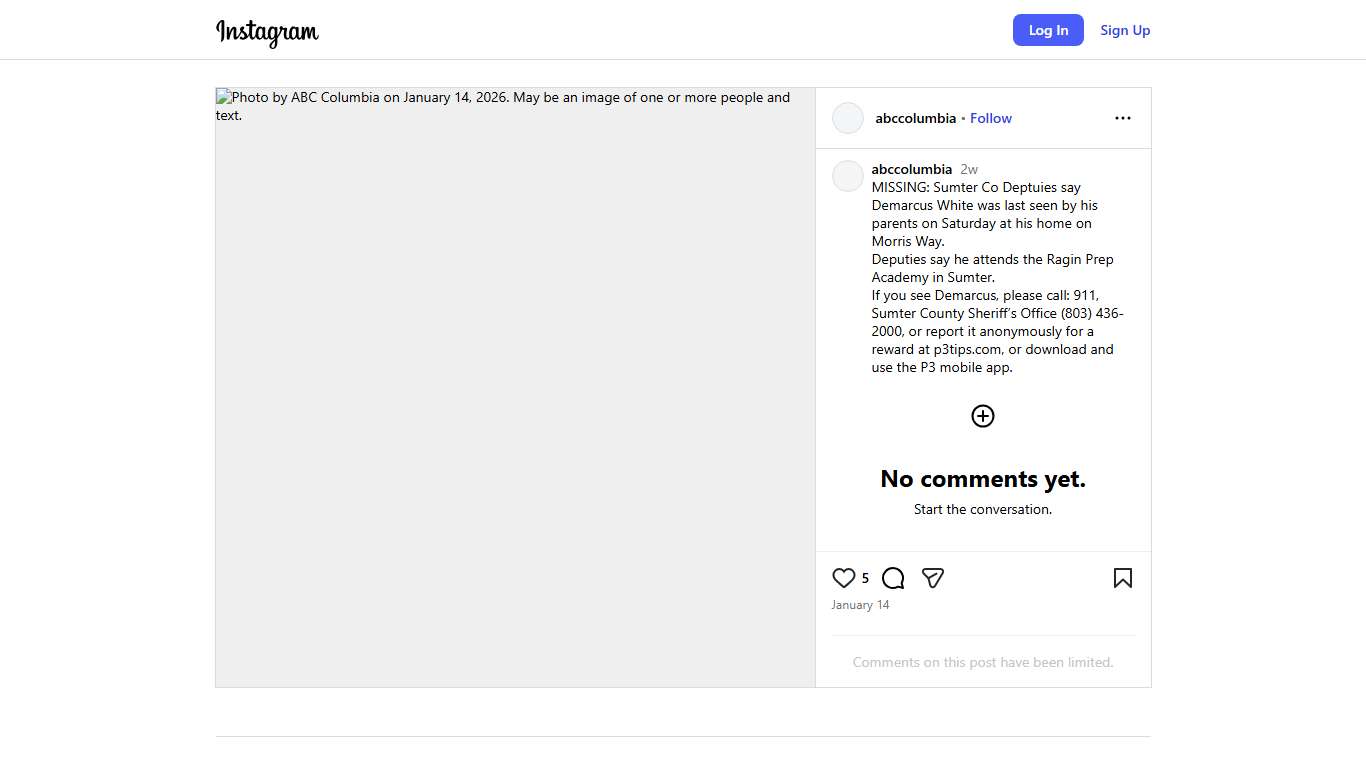The image size is (1366, 768).
Task: Save the post with bookmark icon
Action: click(x=1122, y=578)
